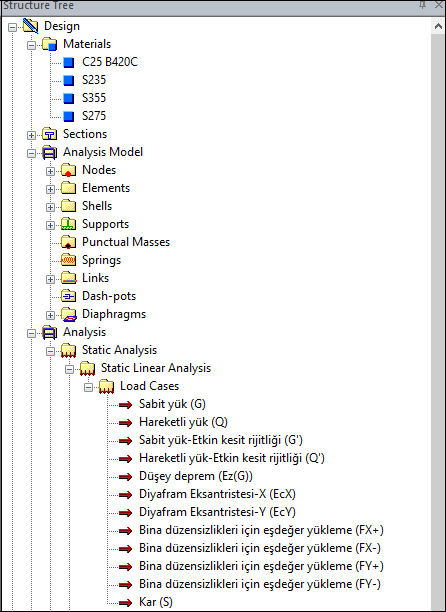Collapse the Materials branch
This screenshot has height=612, width=446.
(32, 46)
